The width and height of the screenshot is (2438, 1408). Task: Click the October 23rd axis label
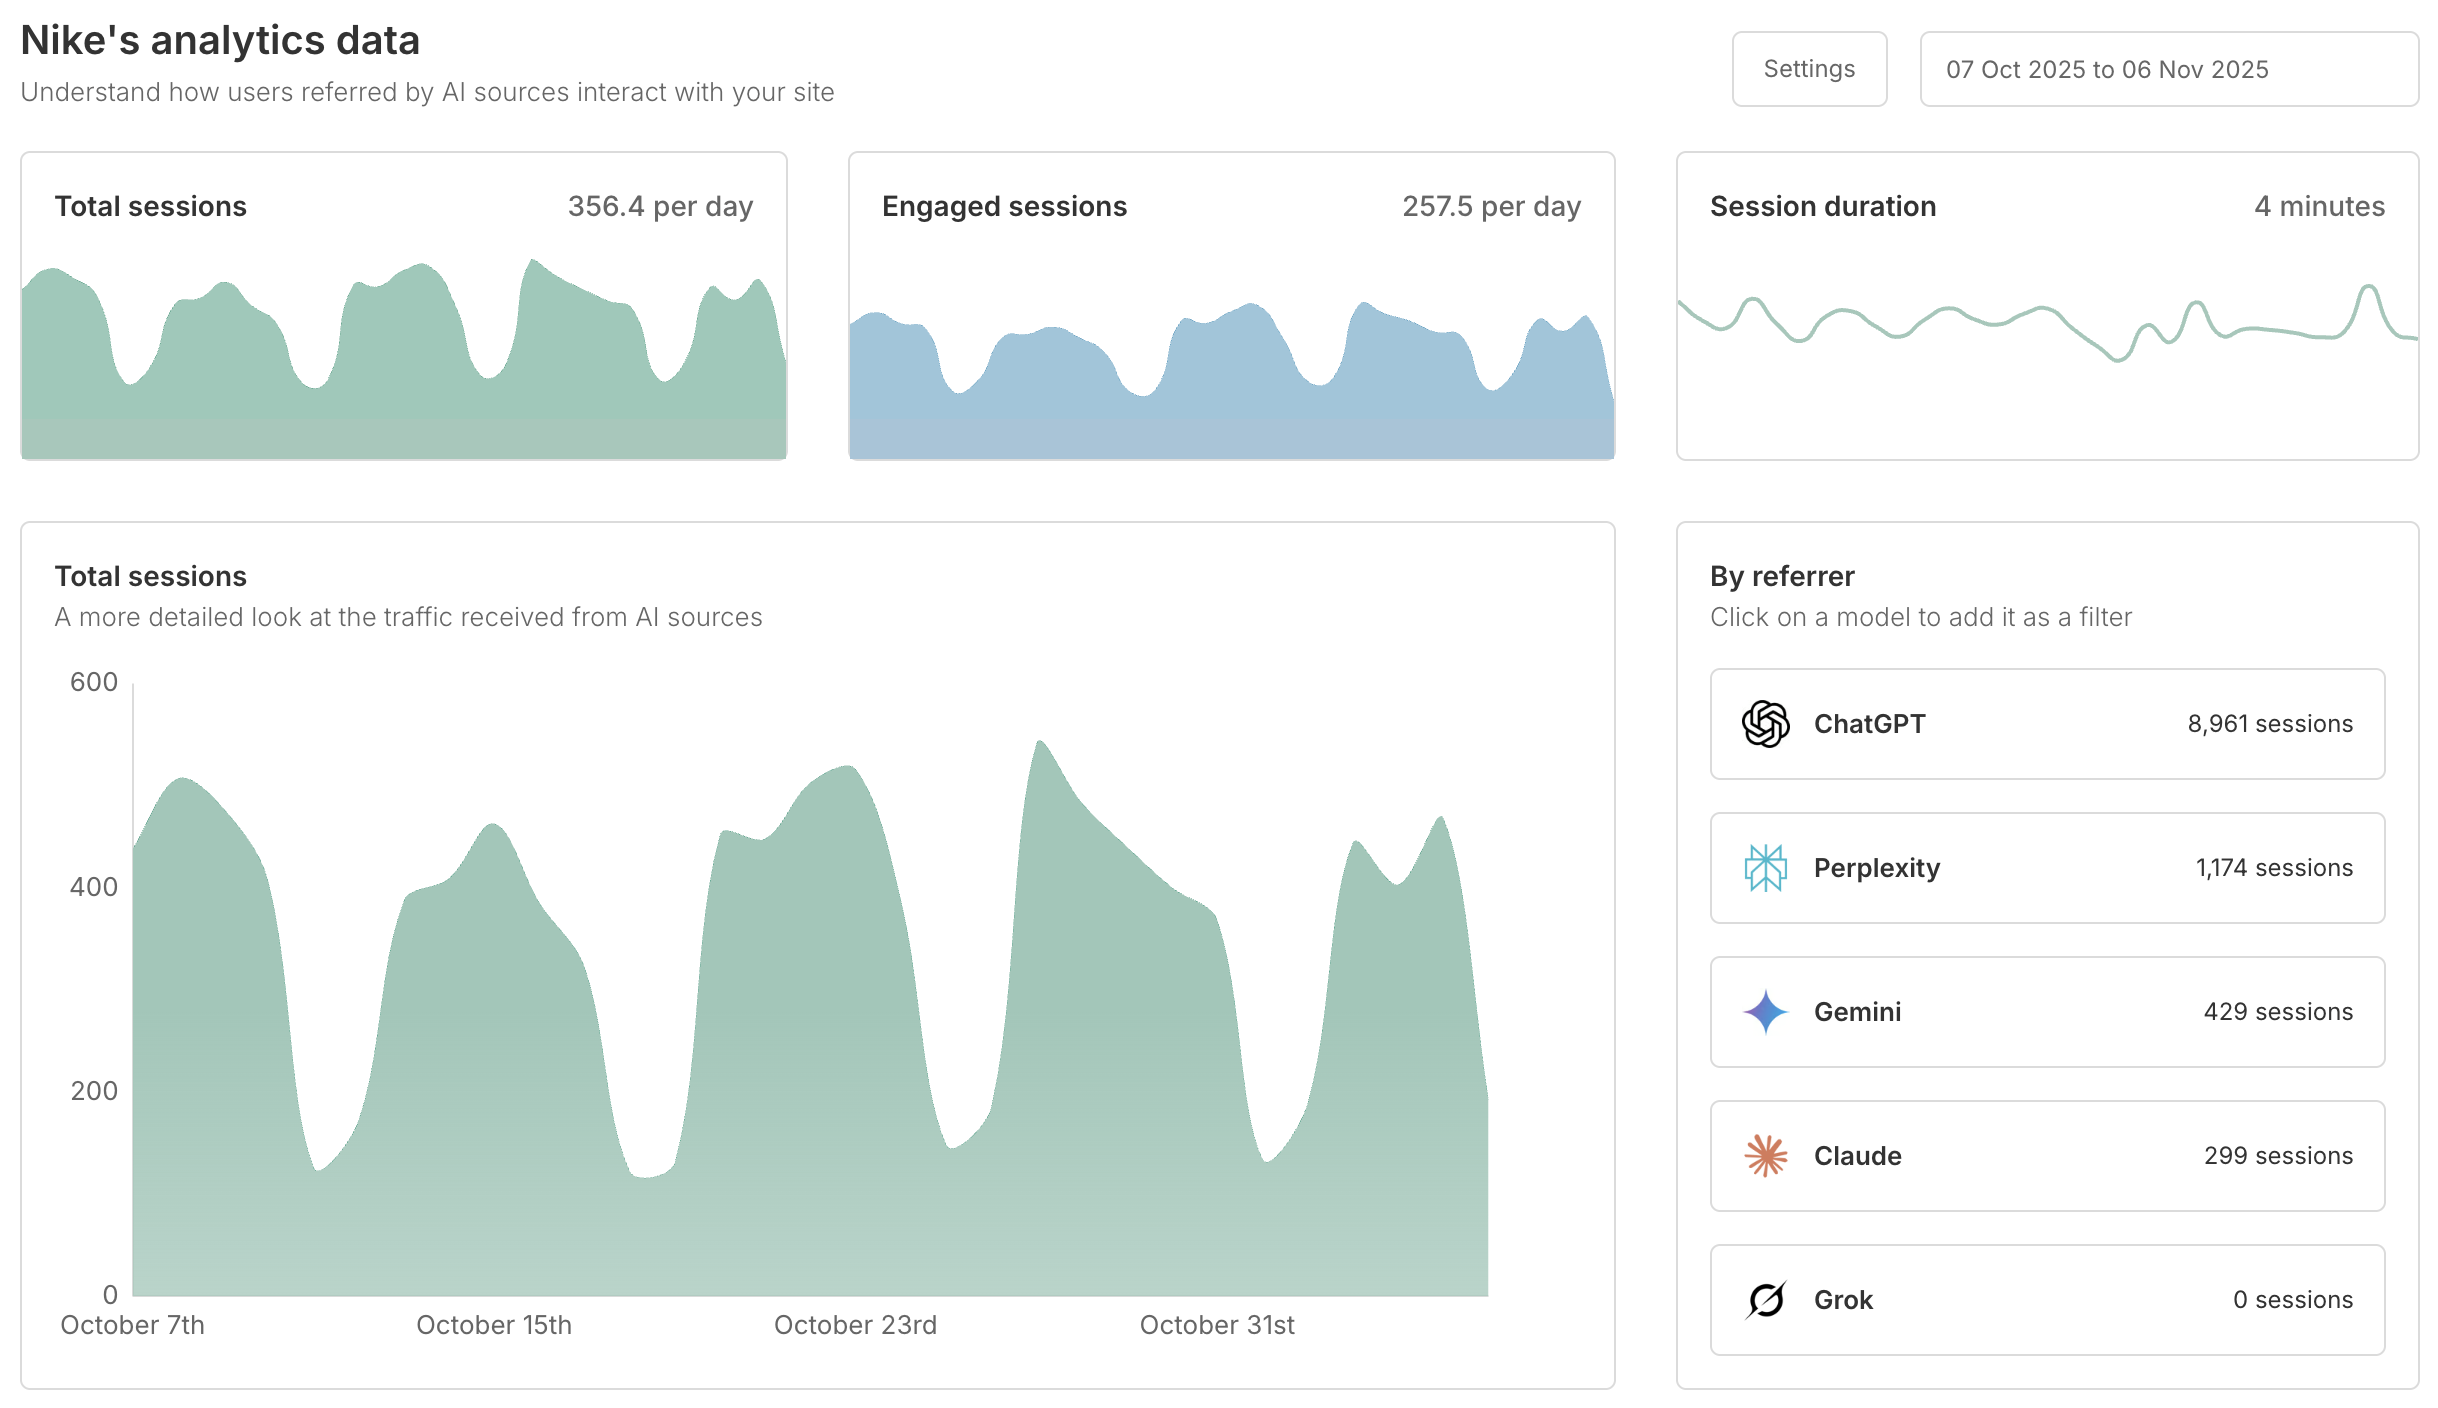[855, 1325]
